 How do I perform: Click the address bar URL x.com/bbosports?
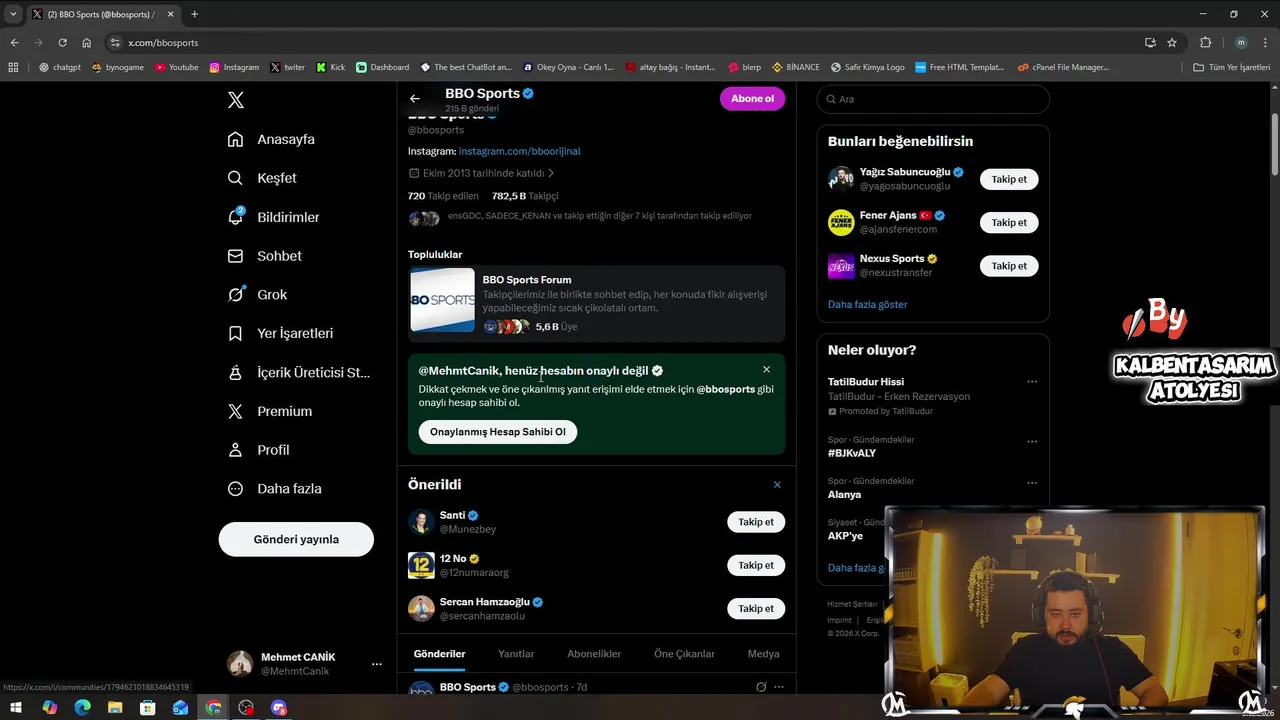point(163,43)
